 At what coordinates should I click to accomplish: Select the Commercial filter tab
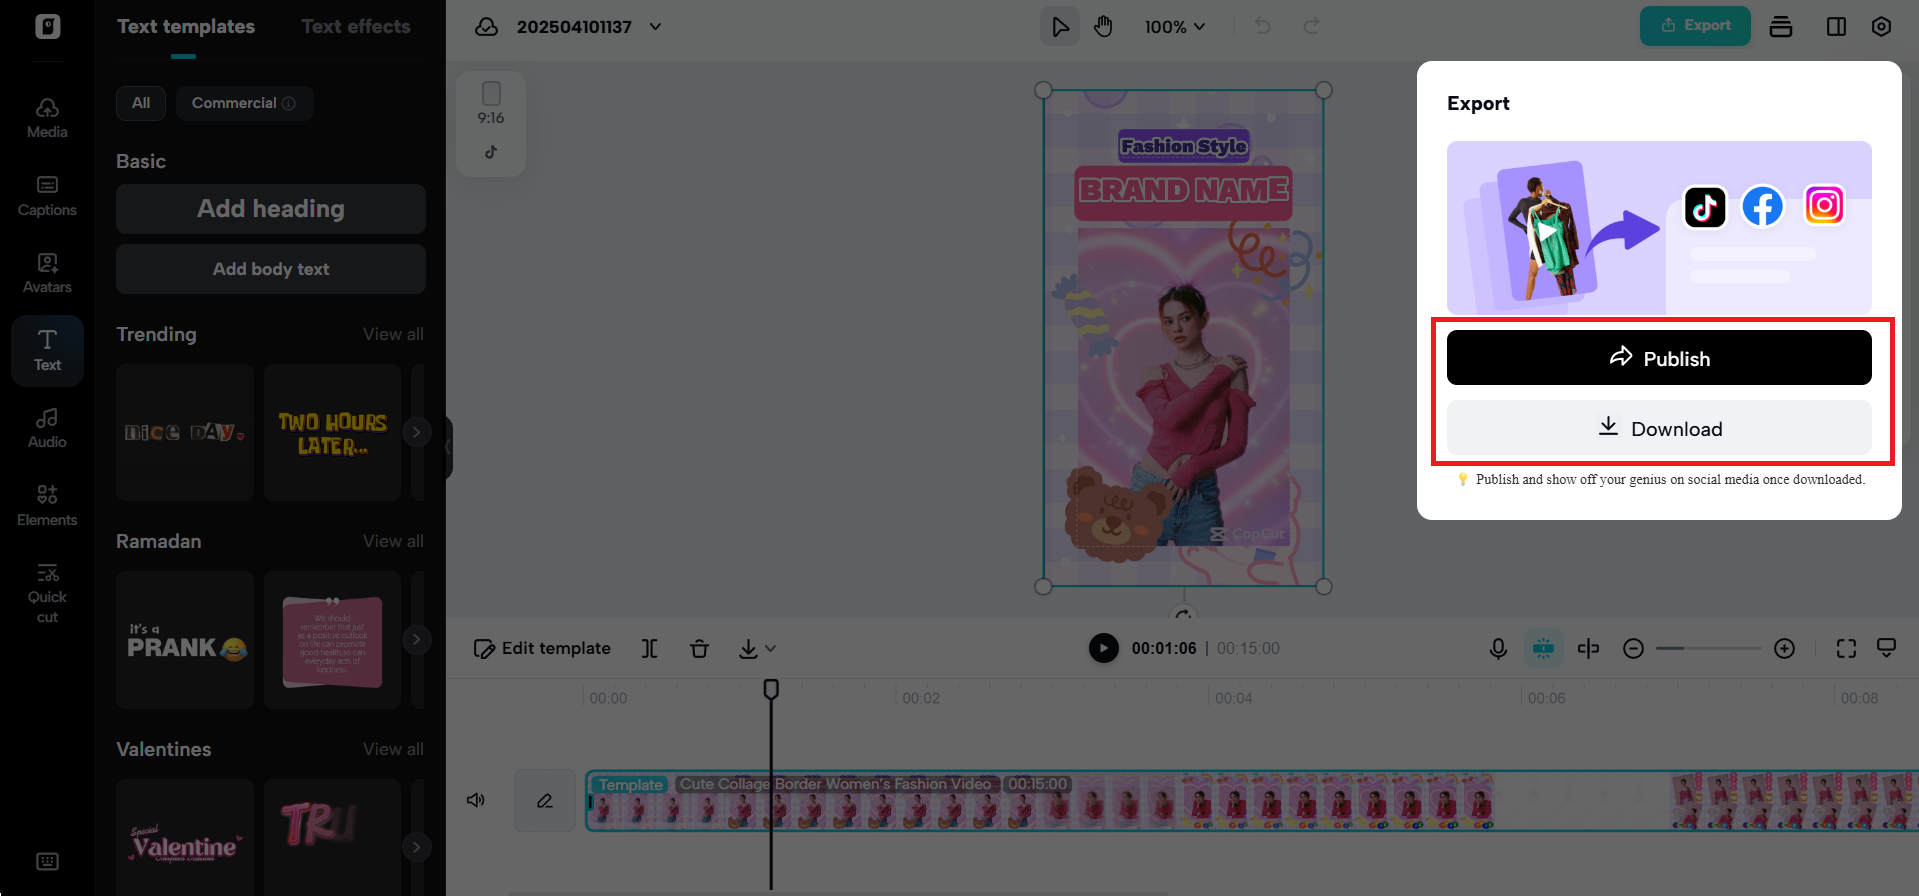click(243, 103)
